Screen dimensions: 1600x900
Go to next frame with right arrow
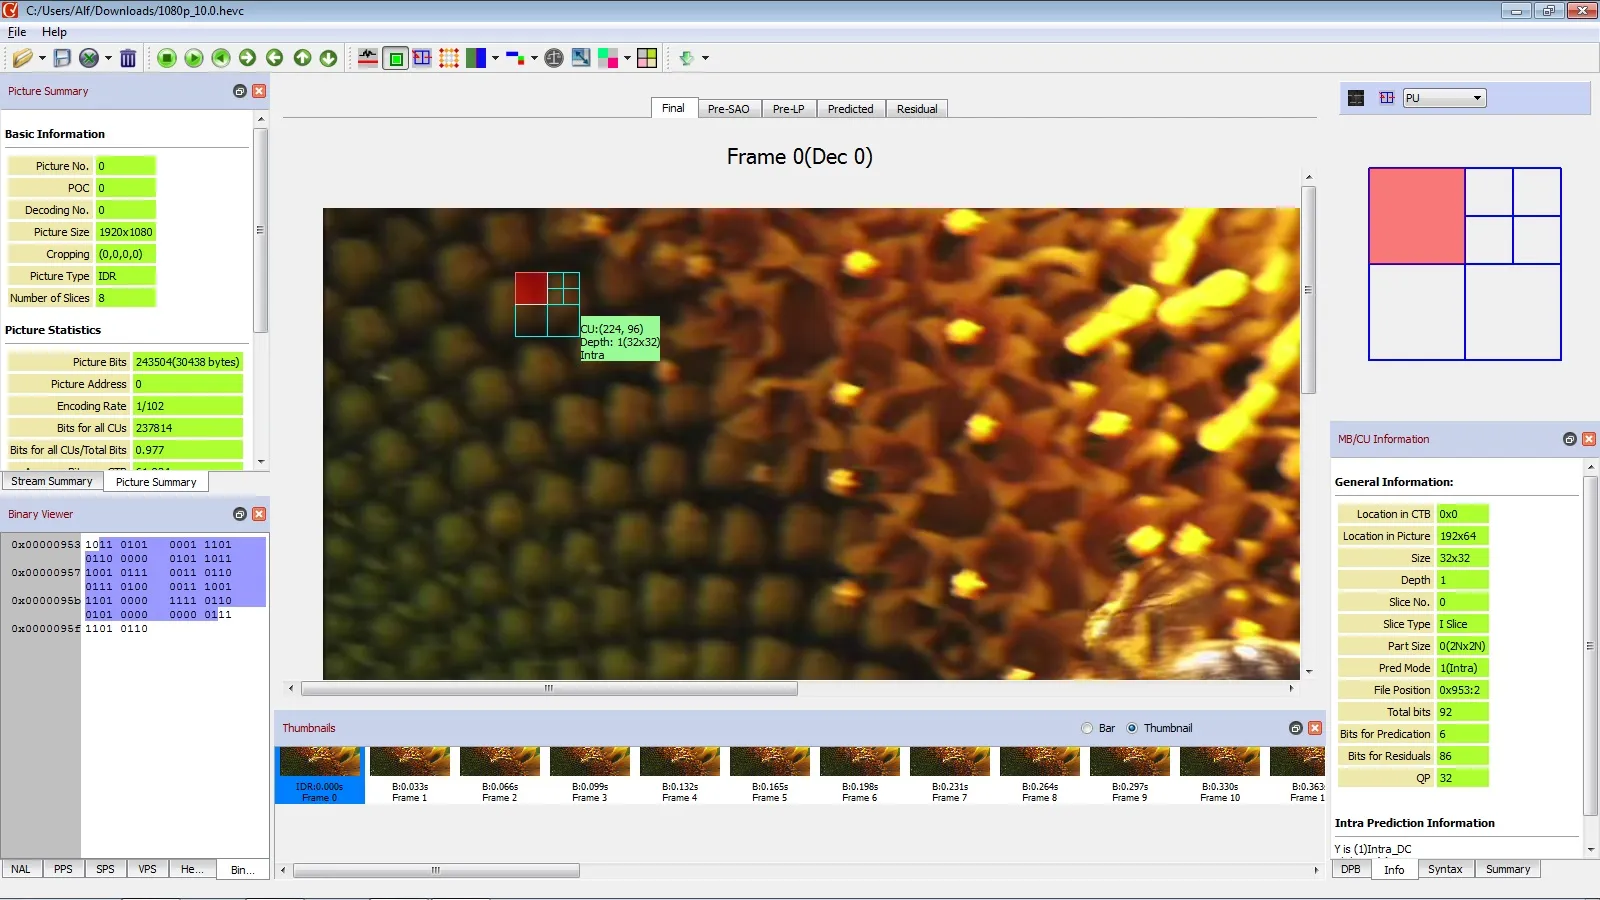(x=247, y=58)
